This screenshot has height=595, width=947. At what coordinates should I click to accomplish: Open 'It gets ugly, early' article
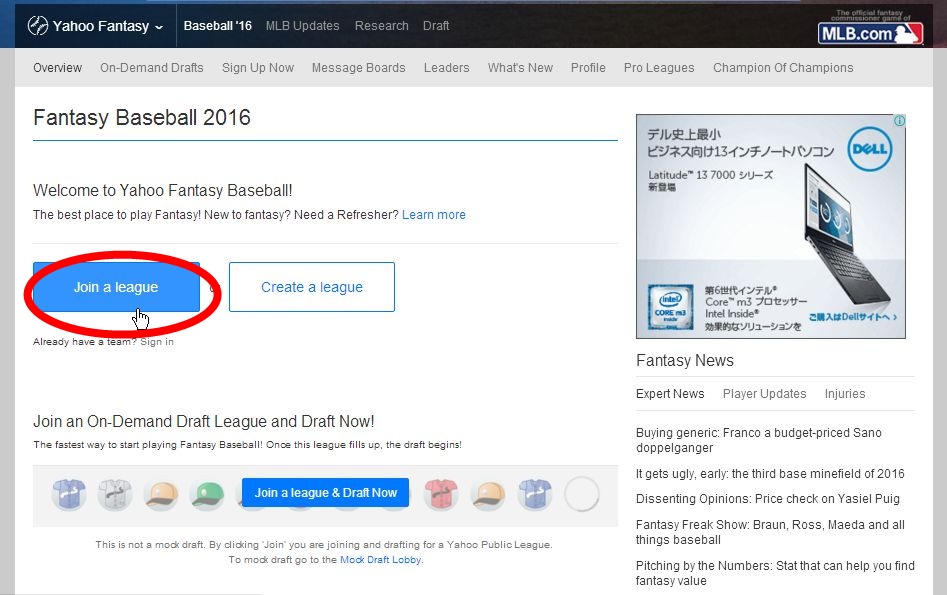coord(770,474)
